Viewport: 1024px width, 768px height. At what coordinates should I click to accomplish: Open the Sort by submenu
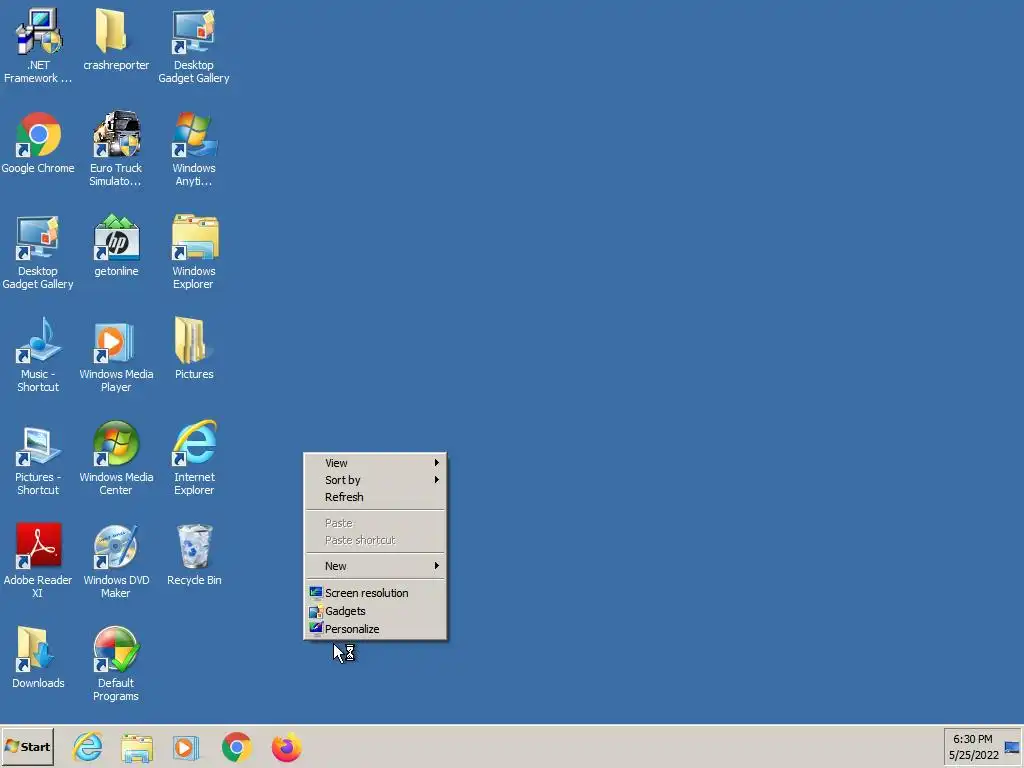point(376,480)
